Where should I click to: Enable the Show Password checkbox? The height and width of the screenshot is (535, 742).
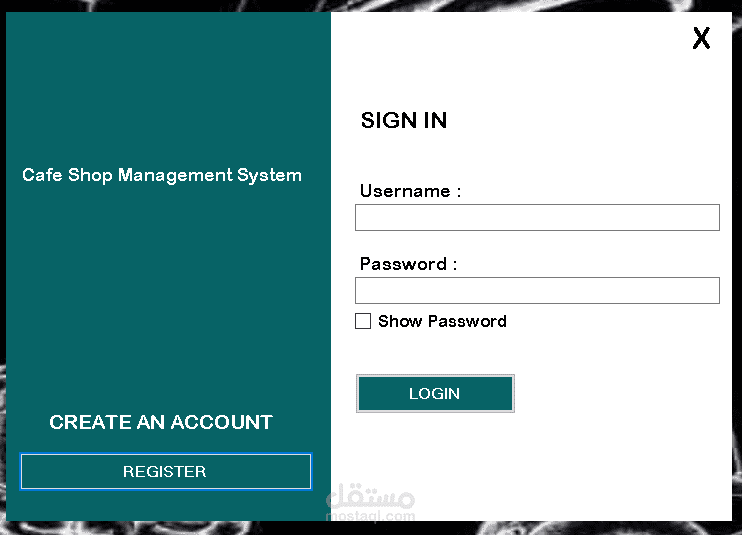pos(363,321)
